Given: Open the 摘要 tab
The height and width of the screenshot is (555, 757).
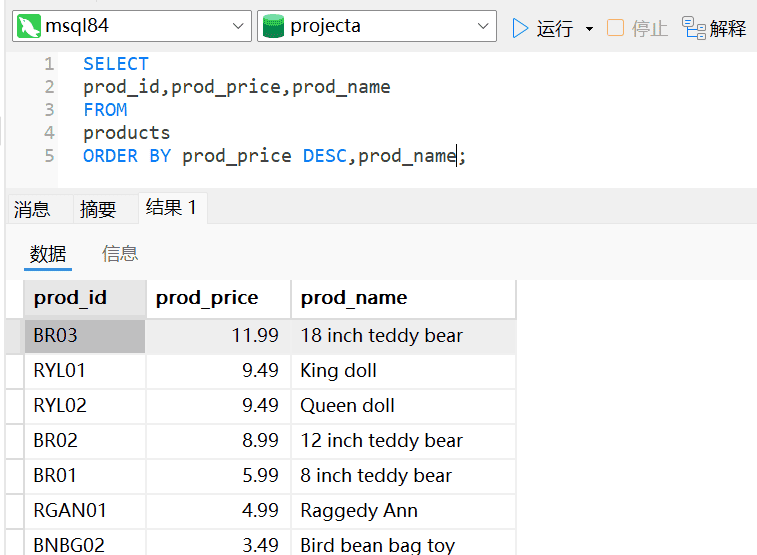Looking at the screenshot, I should [98, 209].
